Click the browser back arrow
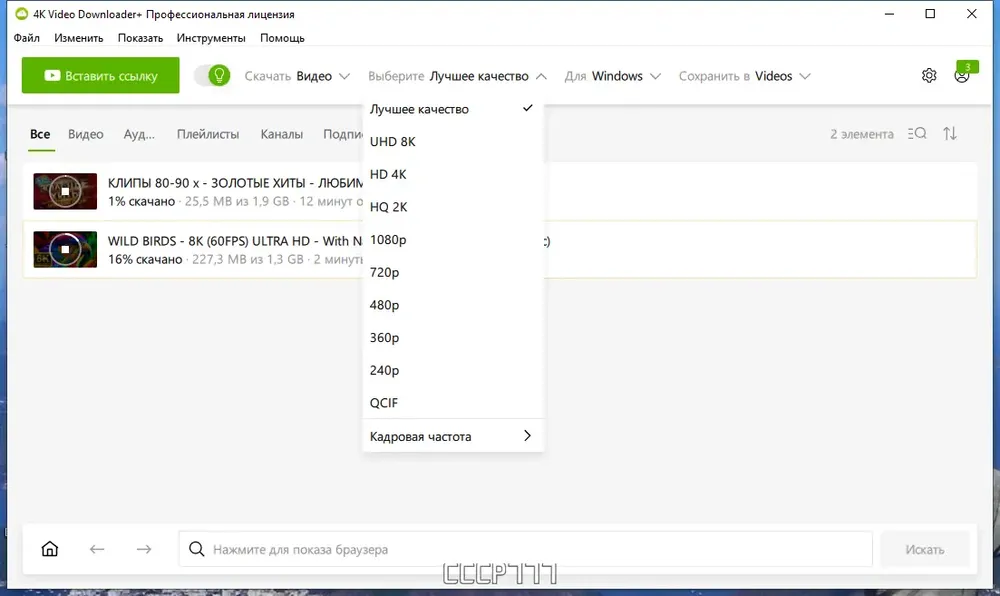This screenshot has height=596, width=1000. tap(97, 549)
